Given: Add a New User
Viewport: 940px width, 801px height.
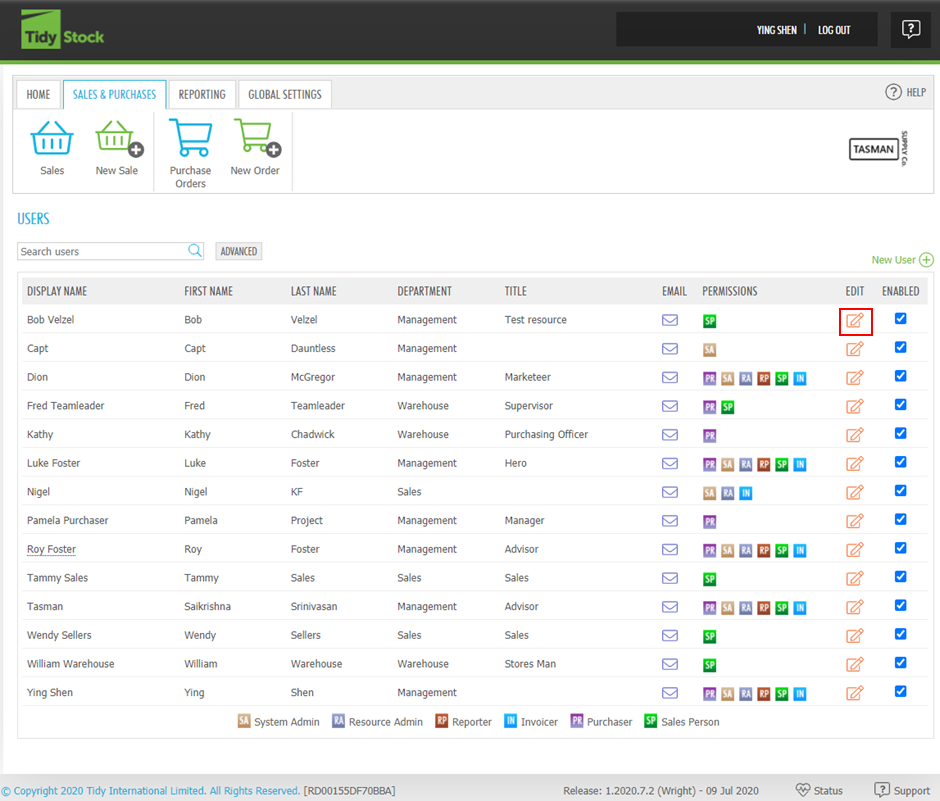Looking at the screenshot, I should [x=902, y=260].
